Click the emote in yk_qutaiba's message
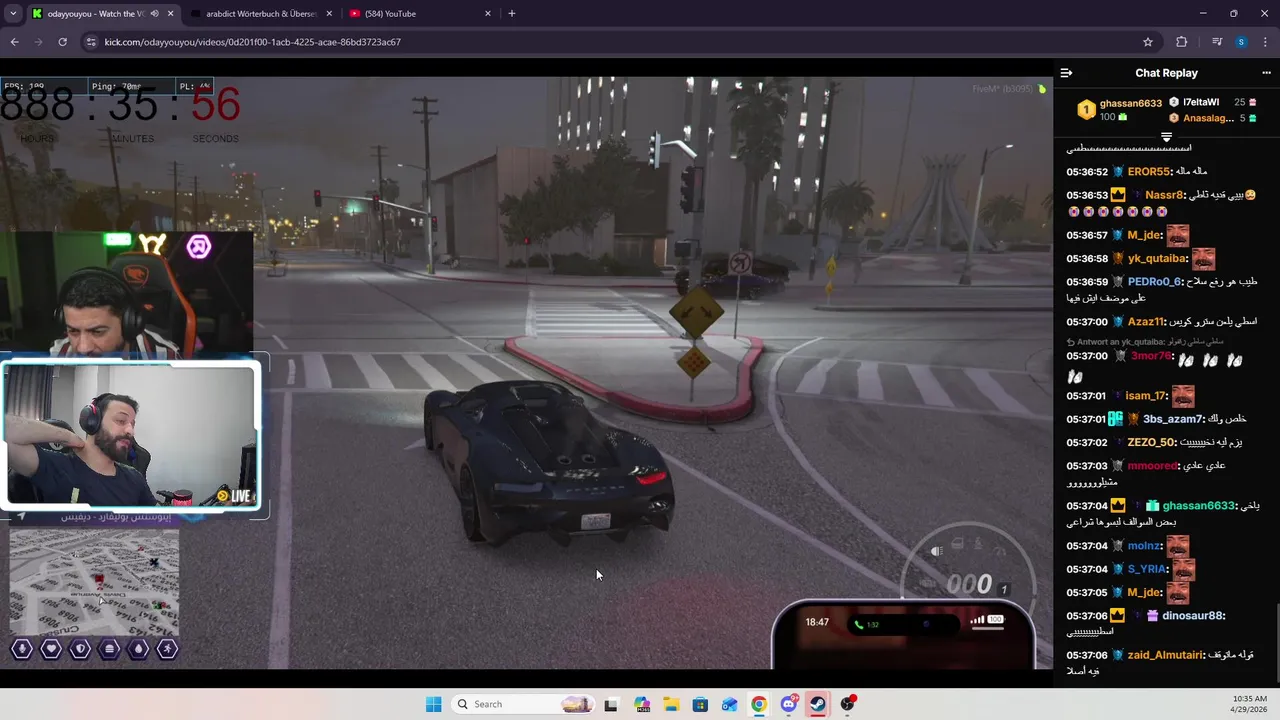Viewport: 1280px width, 720px height. coord(1203,259)
